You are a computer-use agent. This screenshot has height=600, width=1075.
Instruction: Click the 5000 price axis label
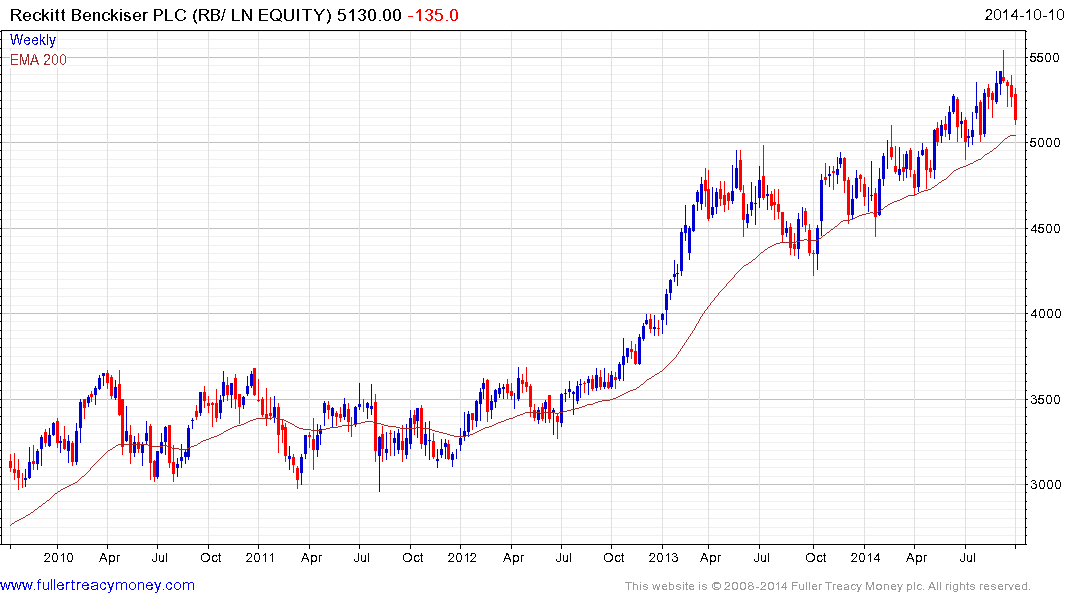[1044, 143]
